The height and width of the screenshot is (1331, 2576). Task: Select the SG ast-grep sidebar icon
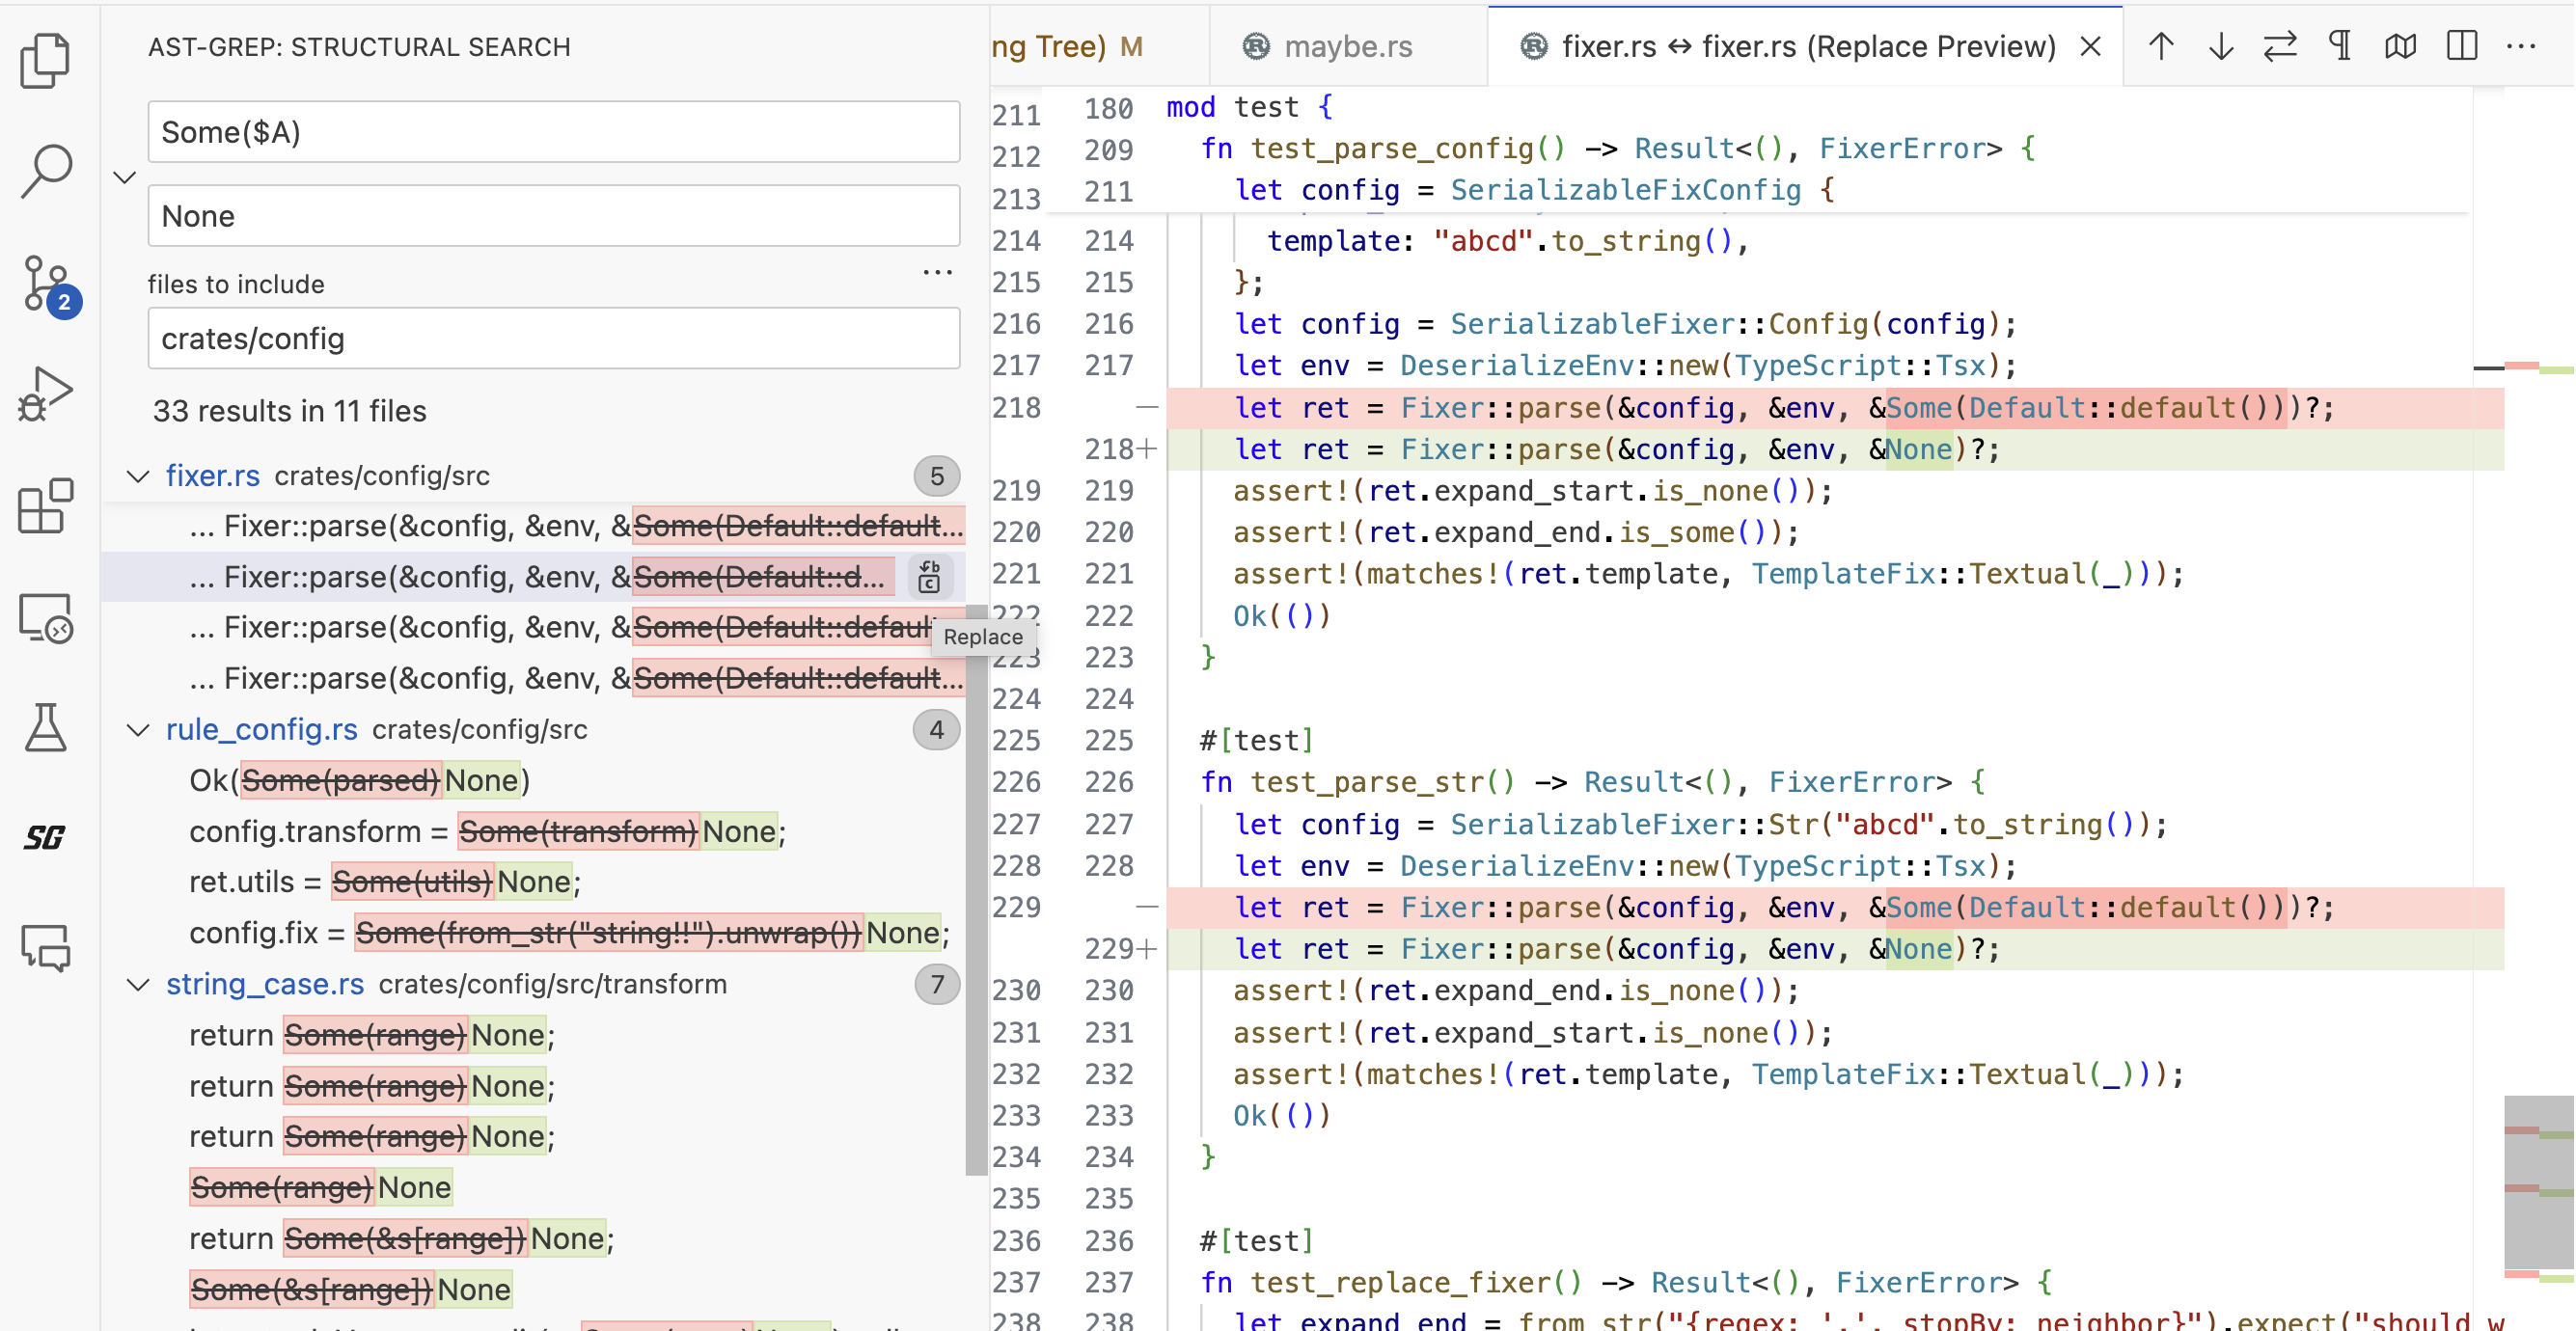45,837
